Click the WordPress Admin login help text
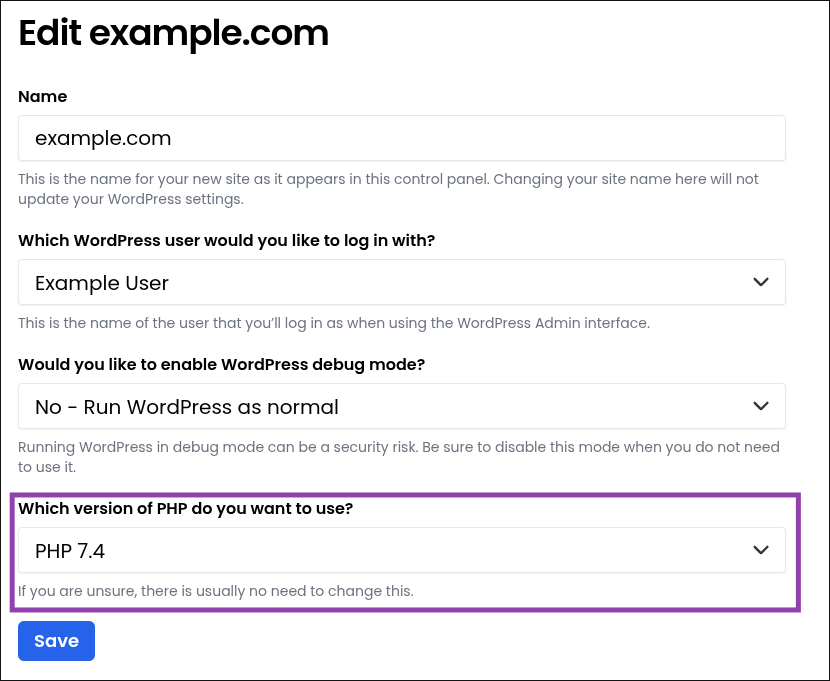 pos(334,323)
